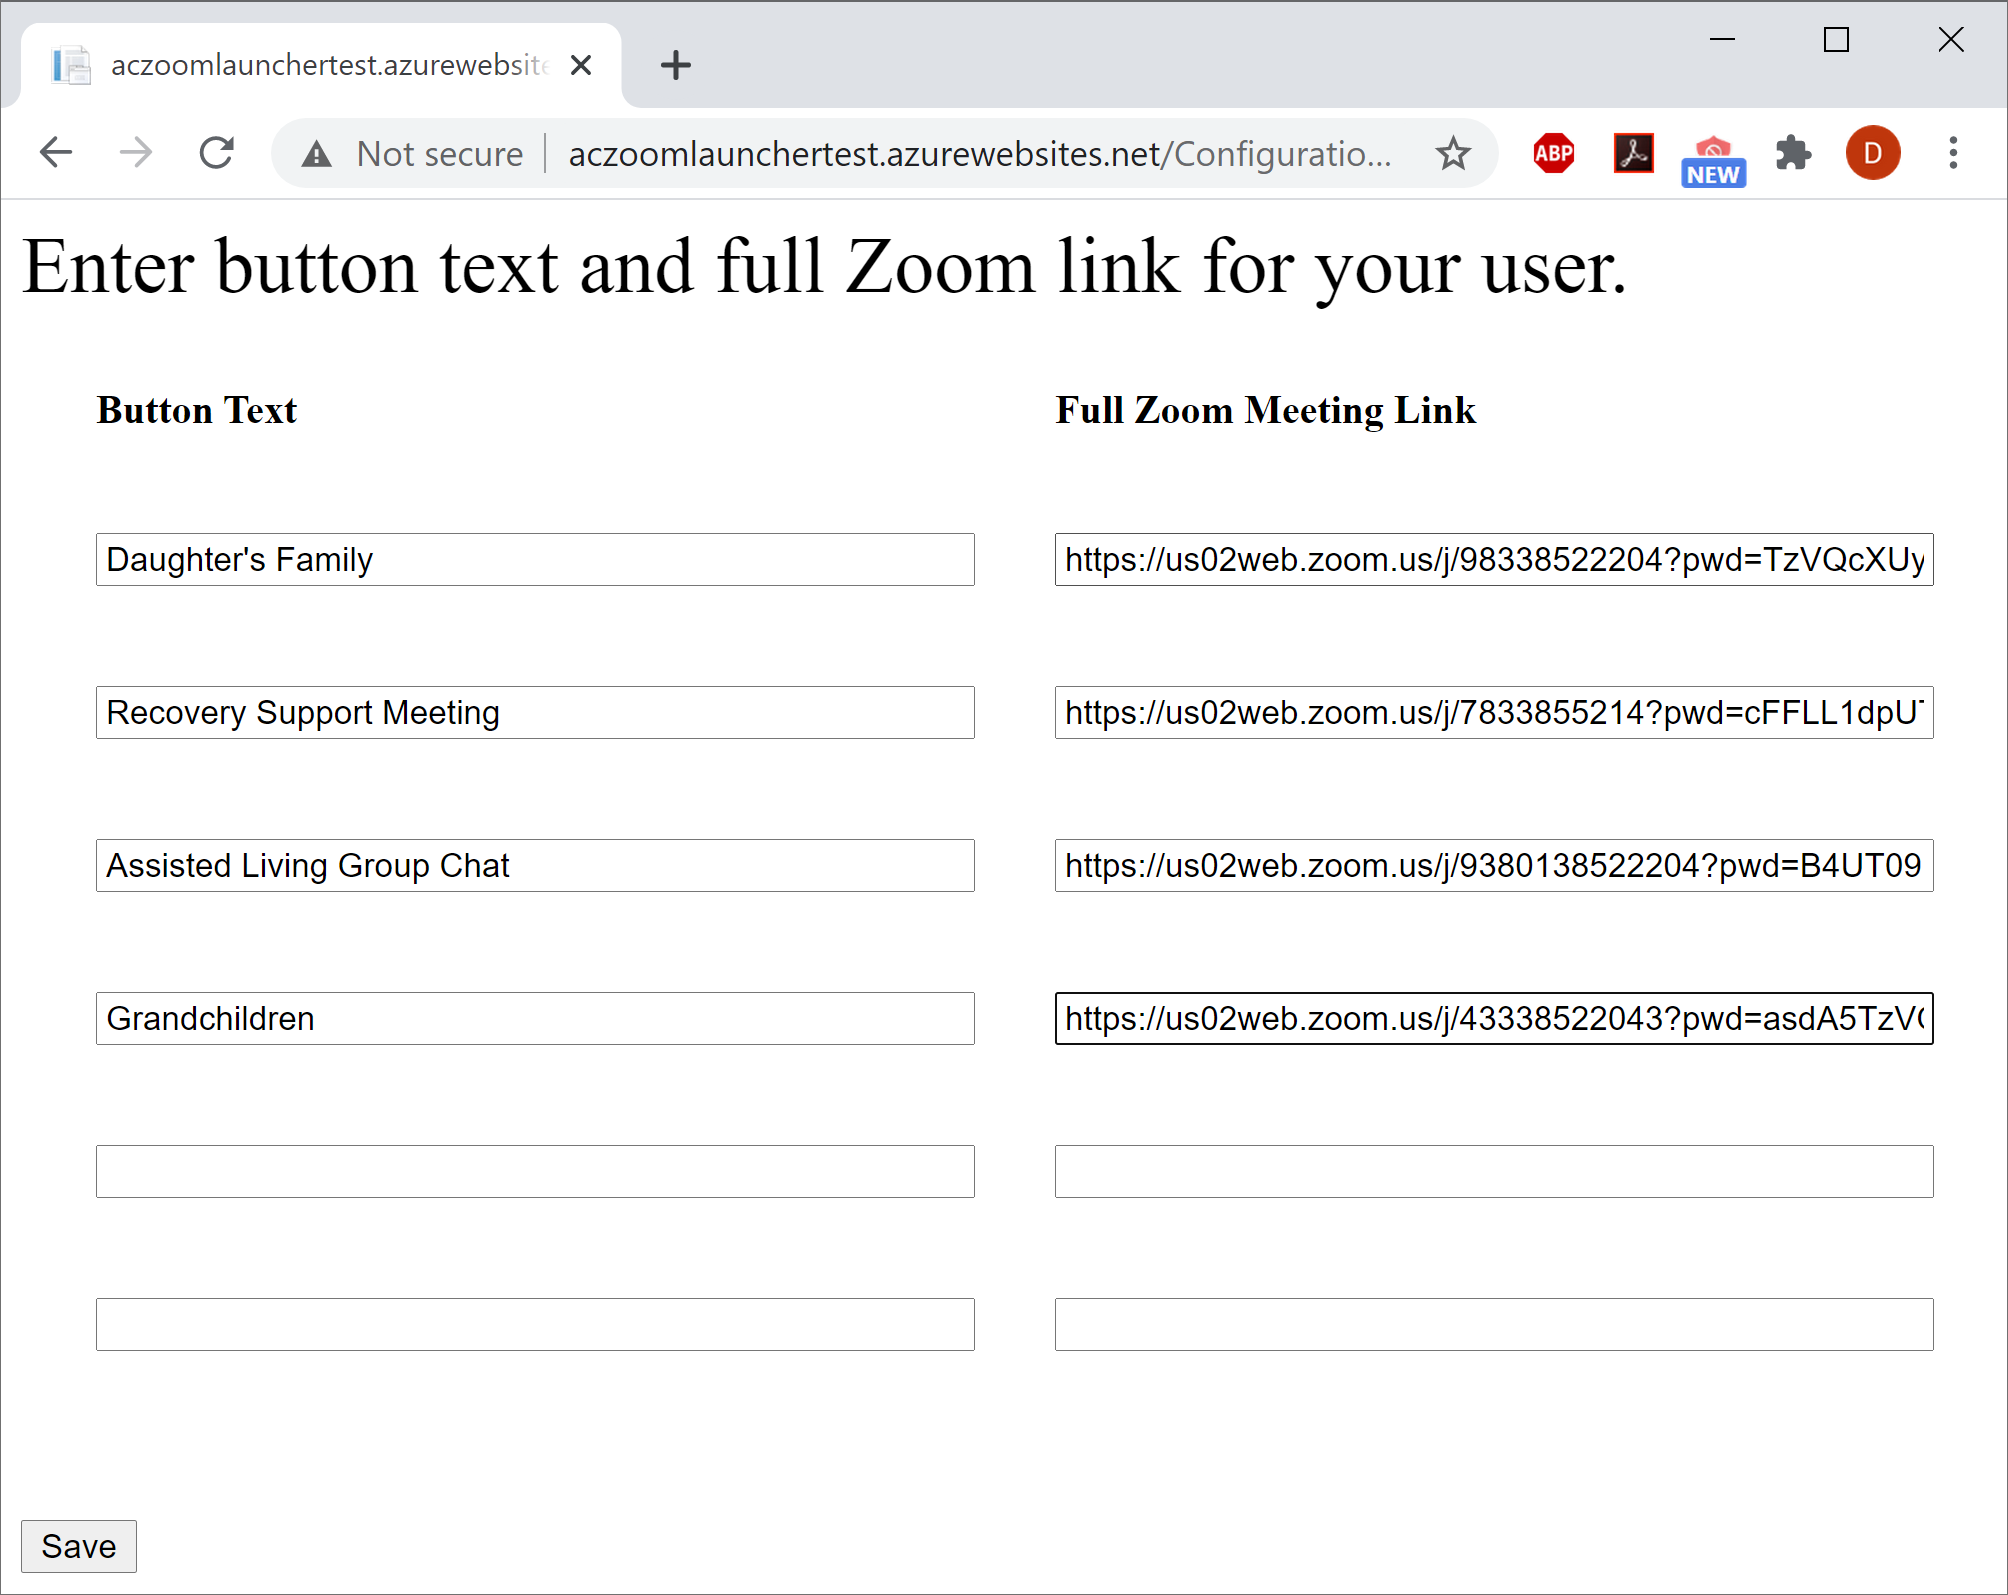
Task: Bookmark this page with the star
Action: 1453,154
